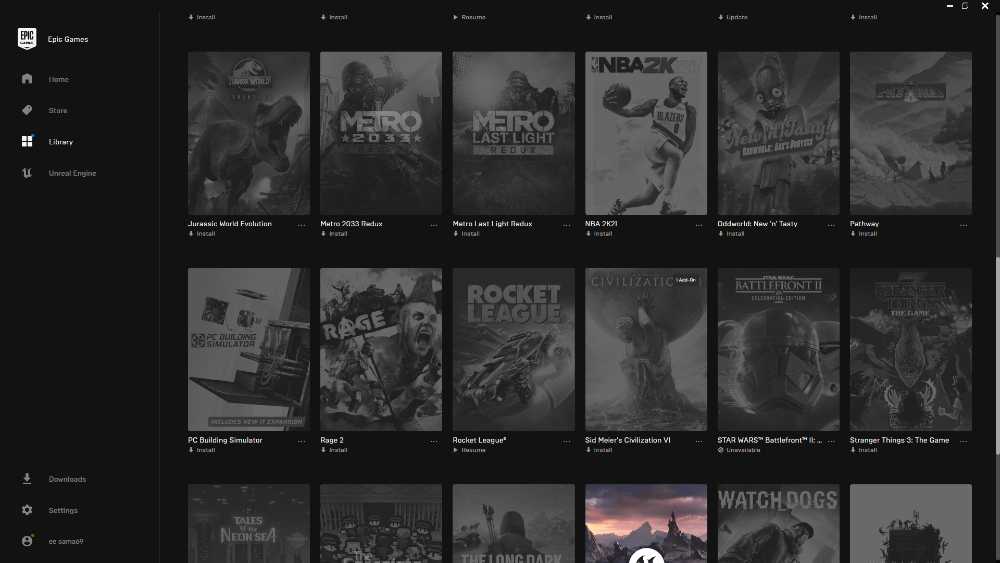This screenshot has height=563, width=1000.
Task: Click the library vertical scrollbar
Action: click(997, 356)
